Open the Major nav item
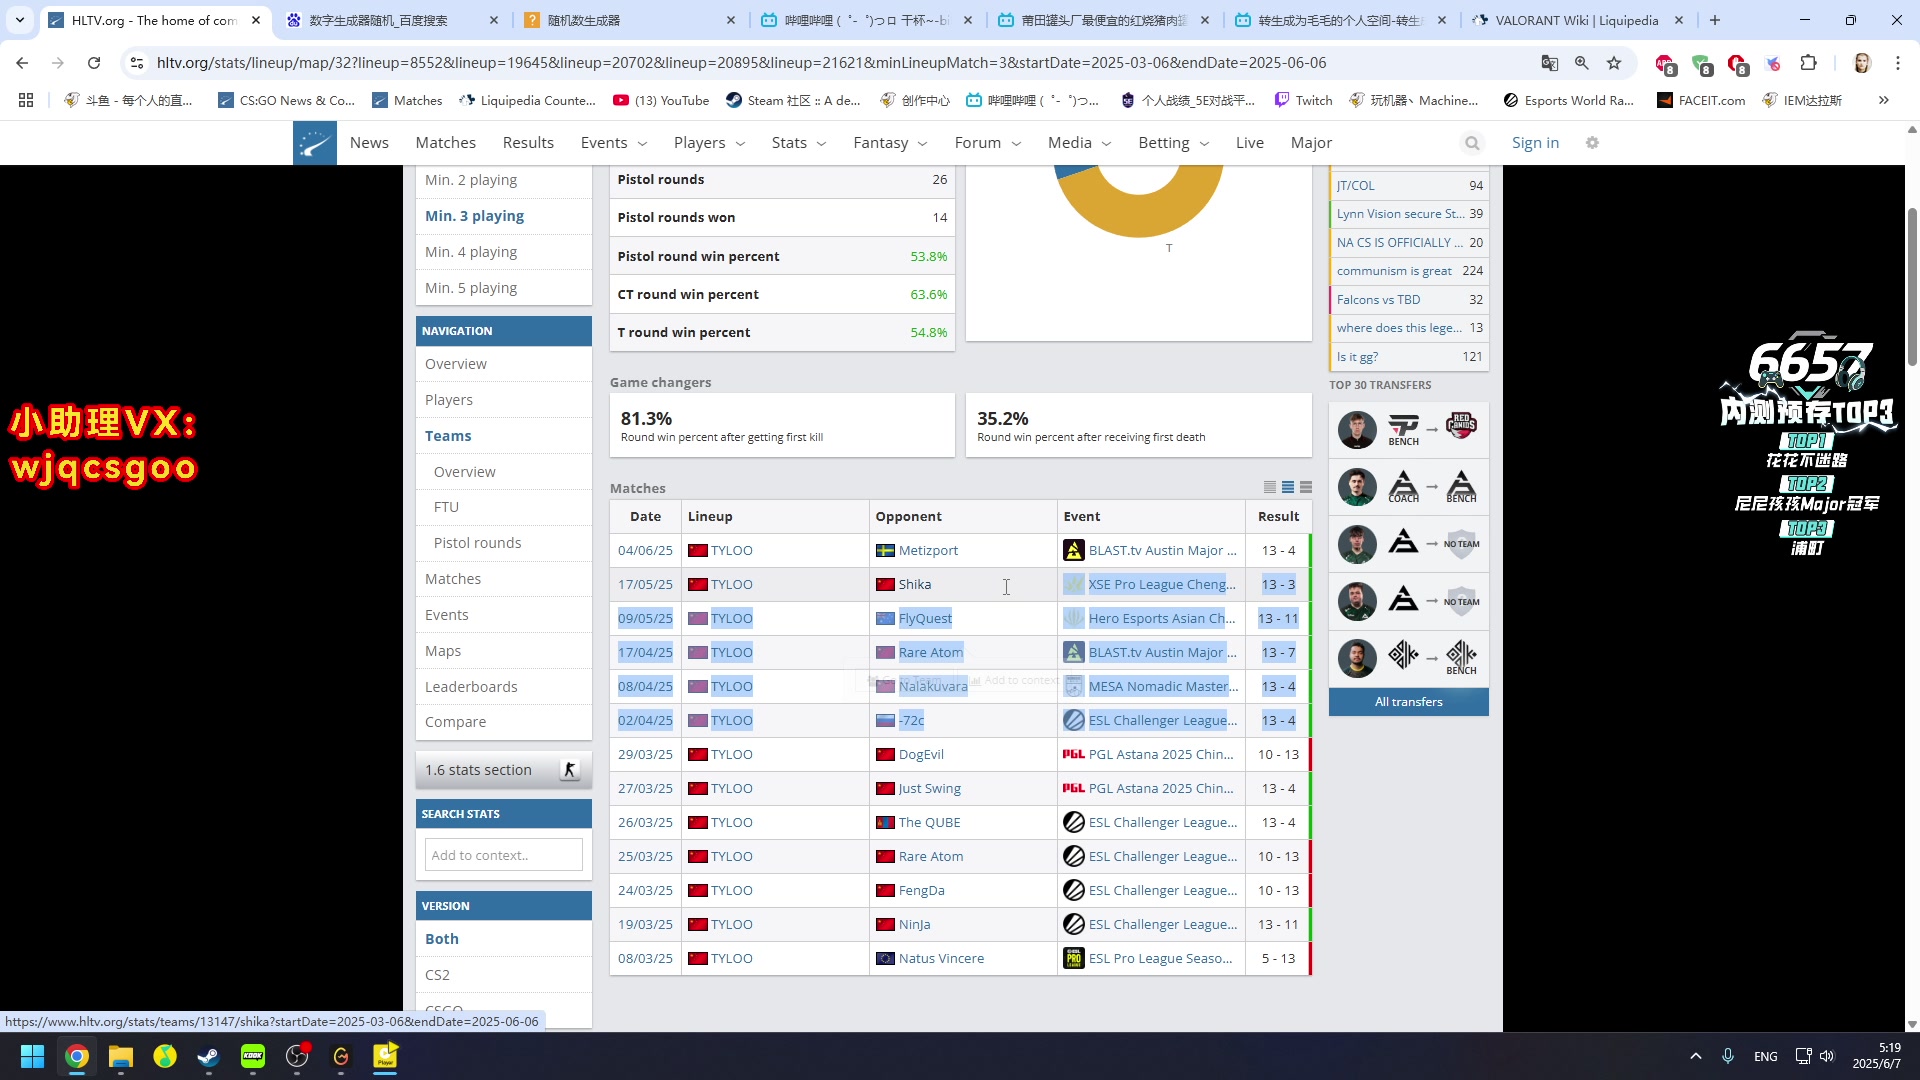The height and width of the screenshot is (1080, 1920). (x=1311, y=143)
